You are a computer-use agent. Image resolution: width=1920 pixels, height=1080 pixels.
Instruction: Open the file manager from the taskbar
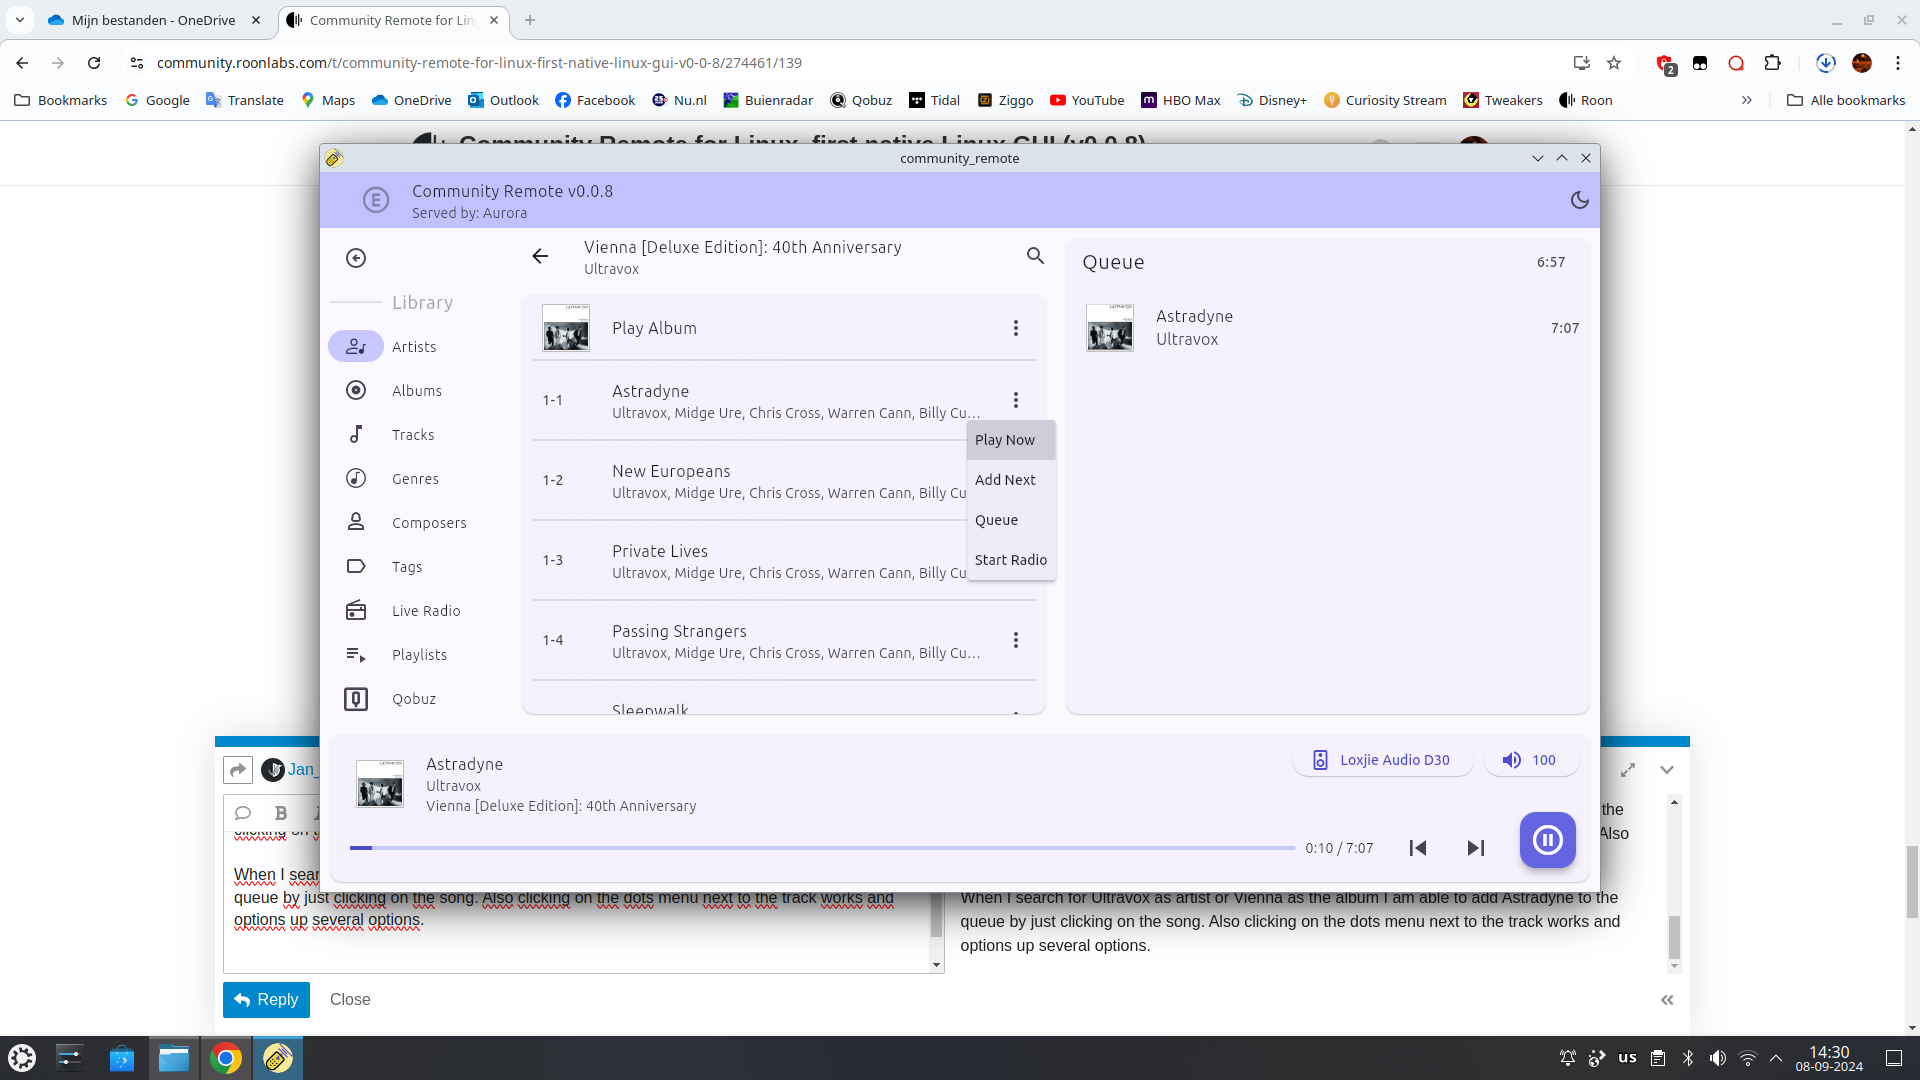(174, 1058)
